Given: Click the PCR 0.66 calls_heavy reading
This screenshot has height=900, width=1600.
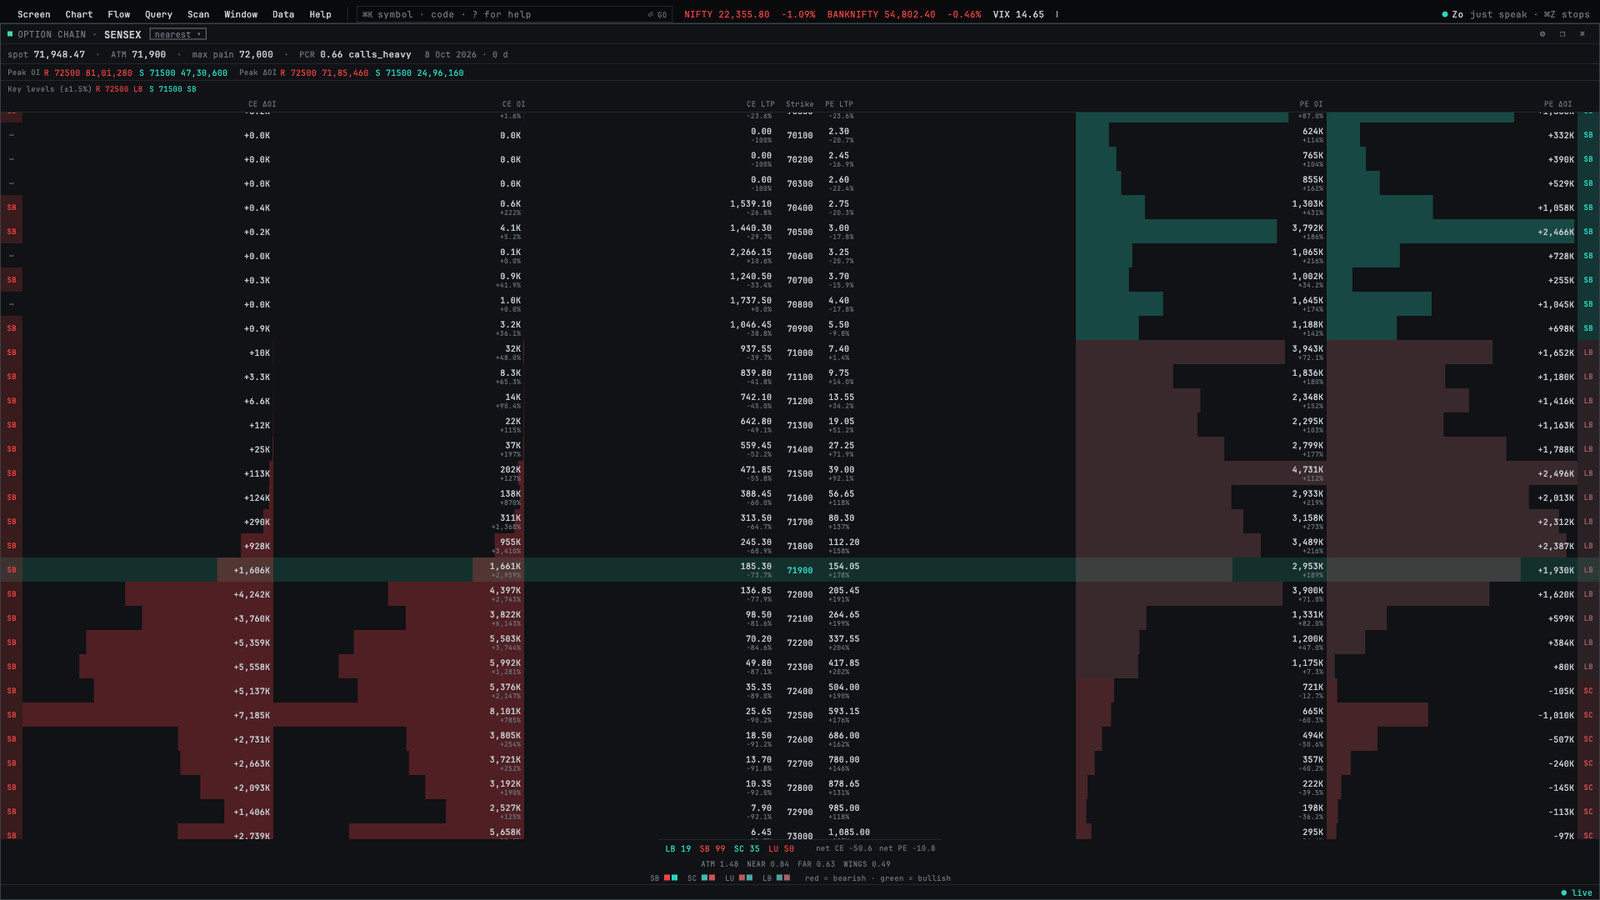Looking at the screenshot, I should tap(355, 54).
